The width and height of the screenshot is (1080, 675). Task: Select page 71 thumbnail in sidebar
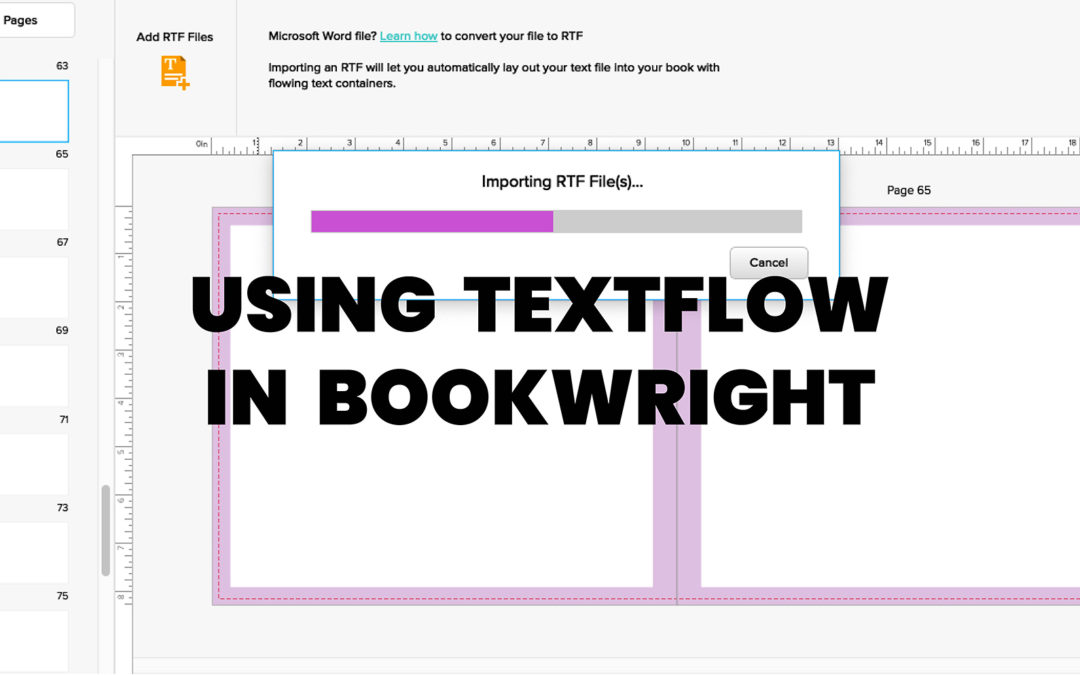pyautogui.click(x=34, y=464)
